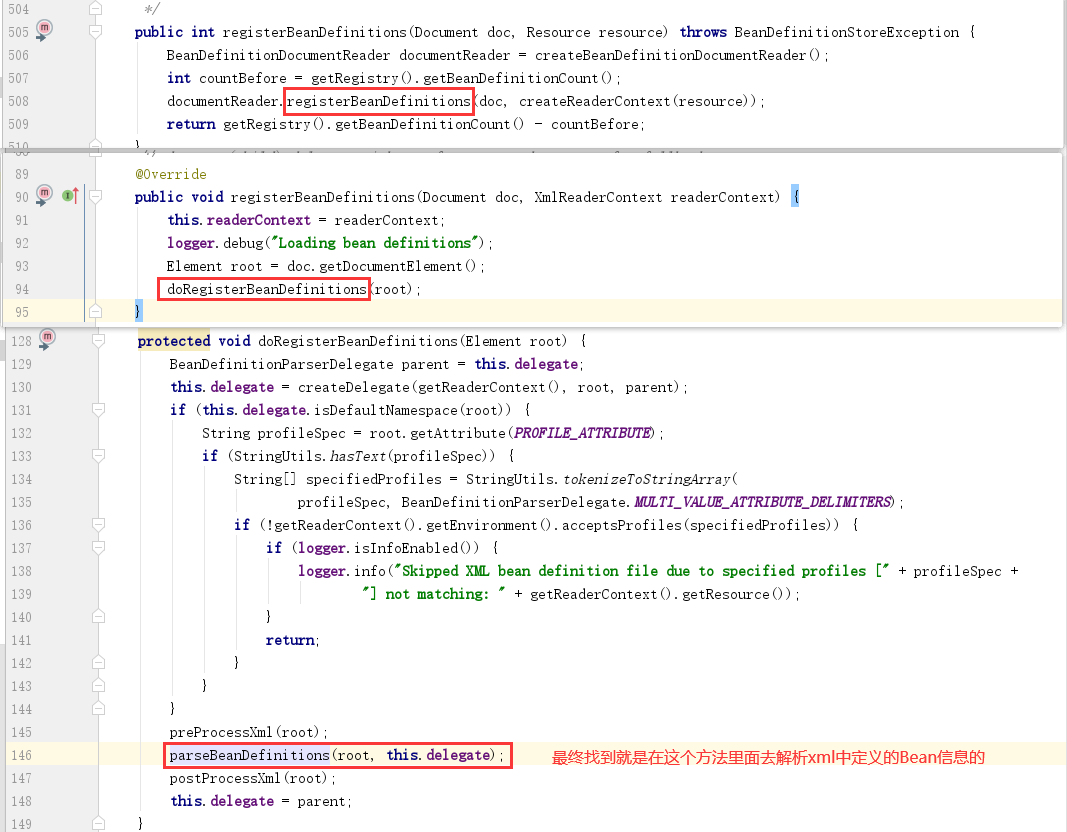Collapse the if block fold marker at line 131
The image size is (1067, 832).
(x=97, y=410)
